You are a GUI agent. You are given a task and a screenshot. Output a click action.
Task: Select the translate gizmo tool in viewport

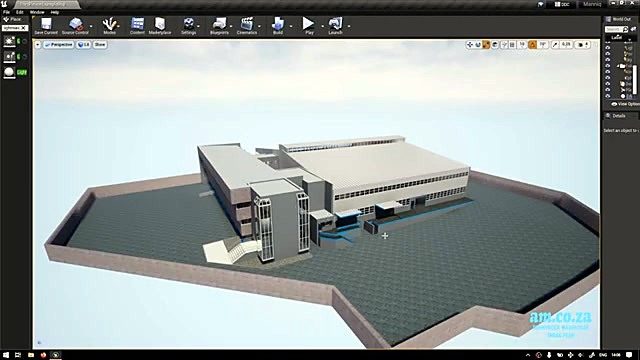(x=470, y=44)
